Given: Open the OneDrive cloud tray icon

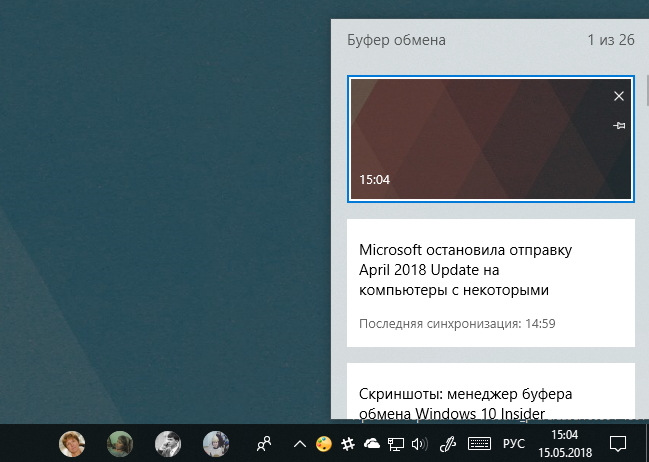Looking at the screenshot, I should [372, 444].
